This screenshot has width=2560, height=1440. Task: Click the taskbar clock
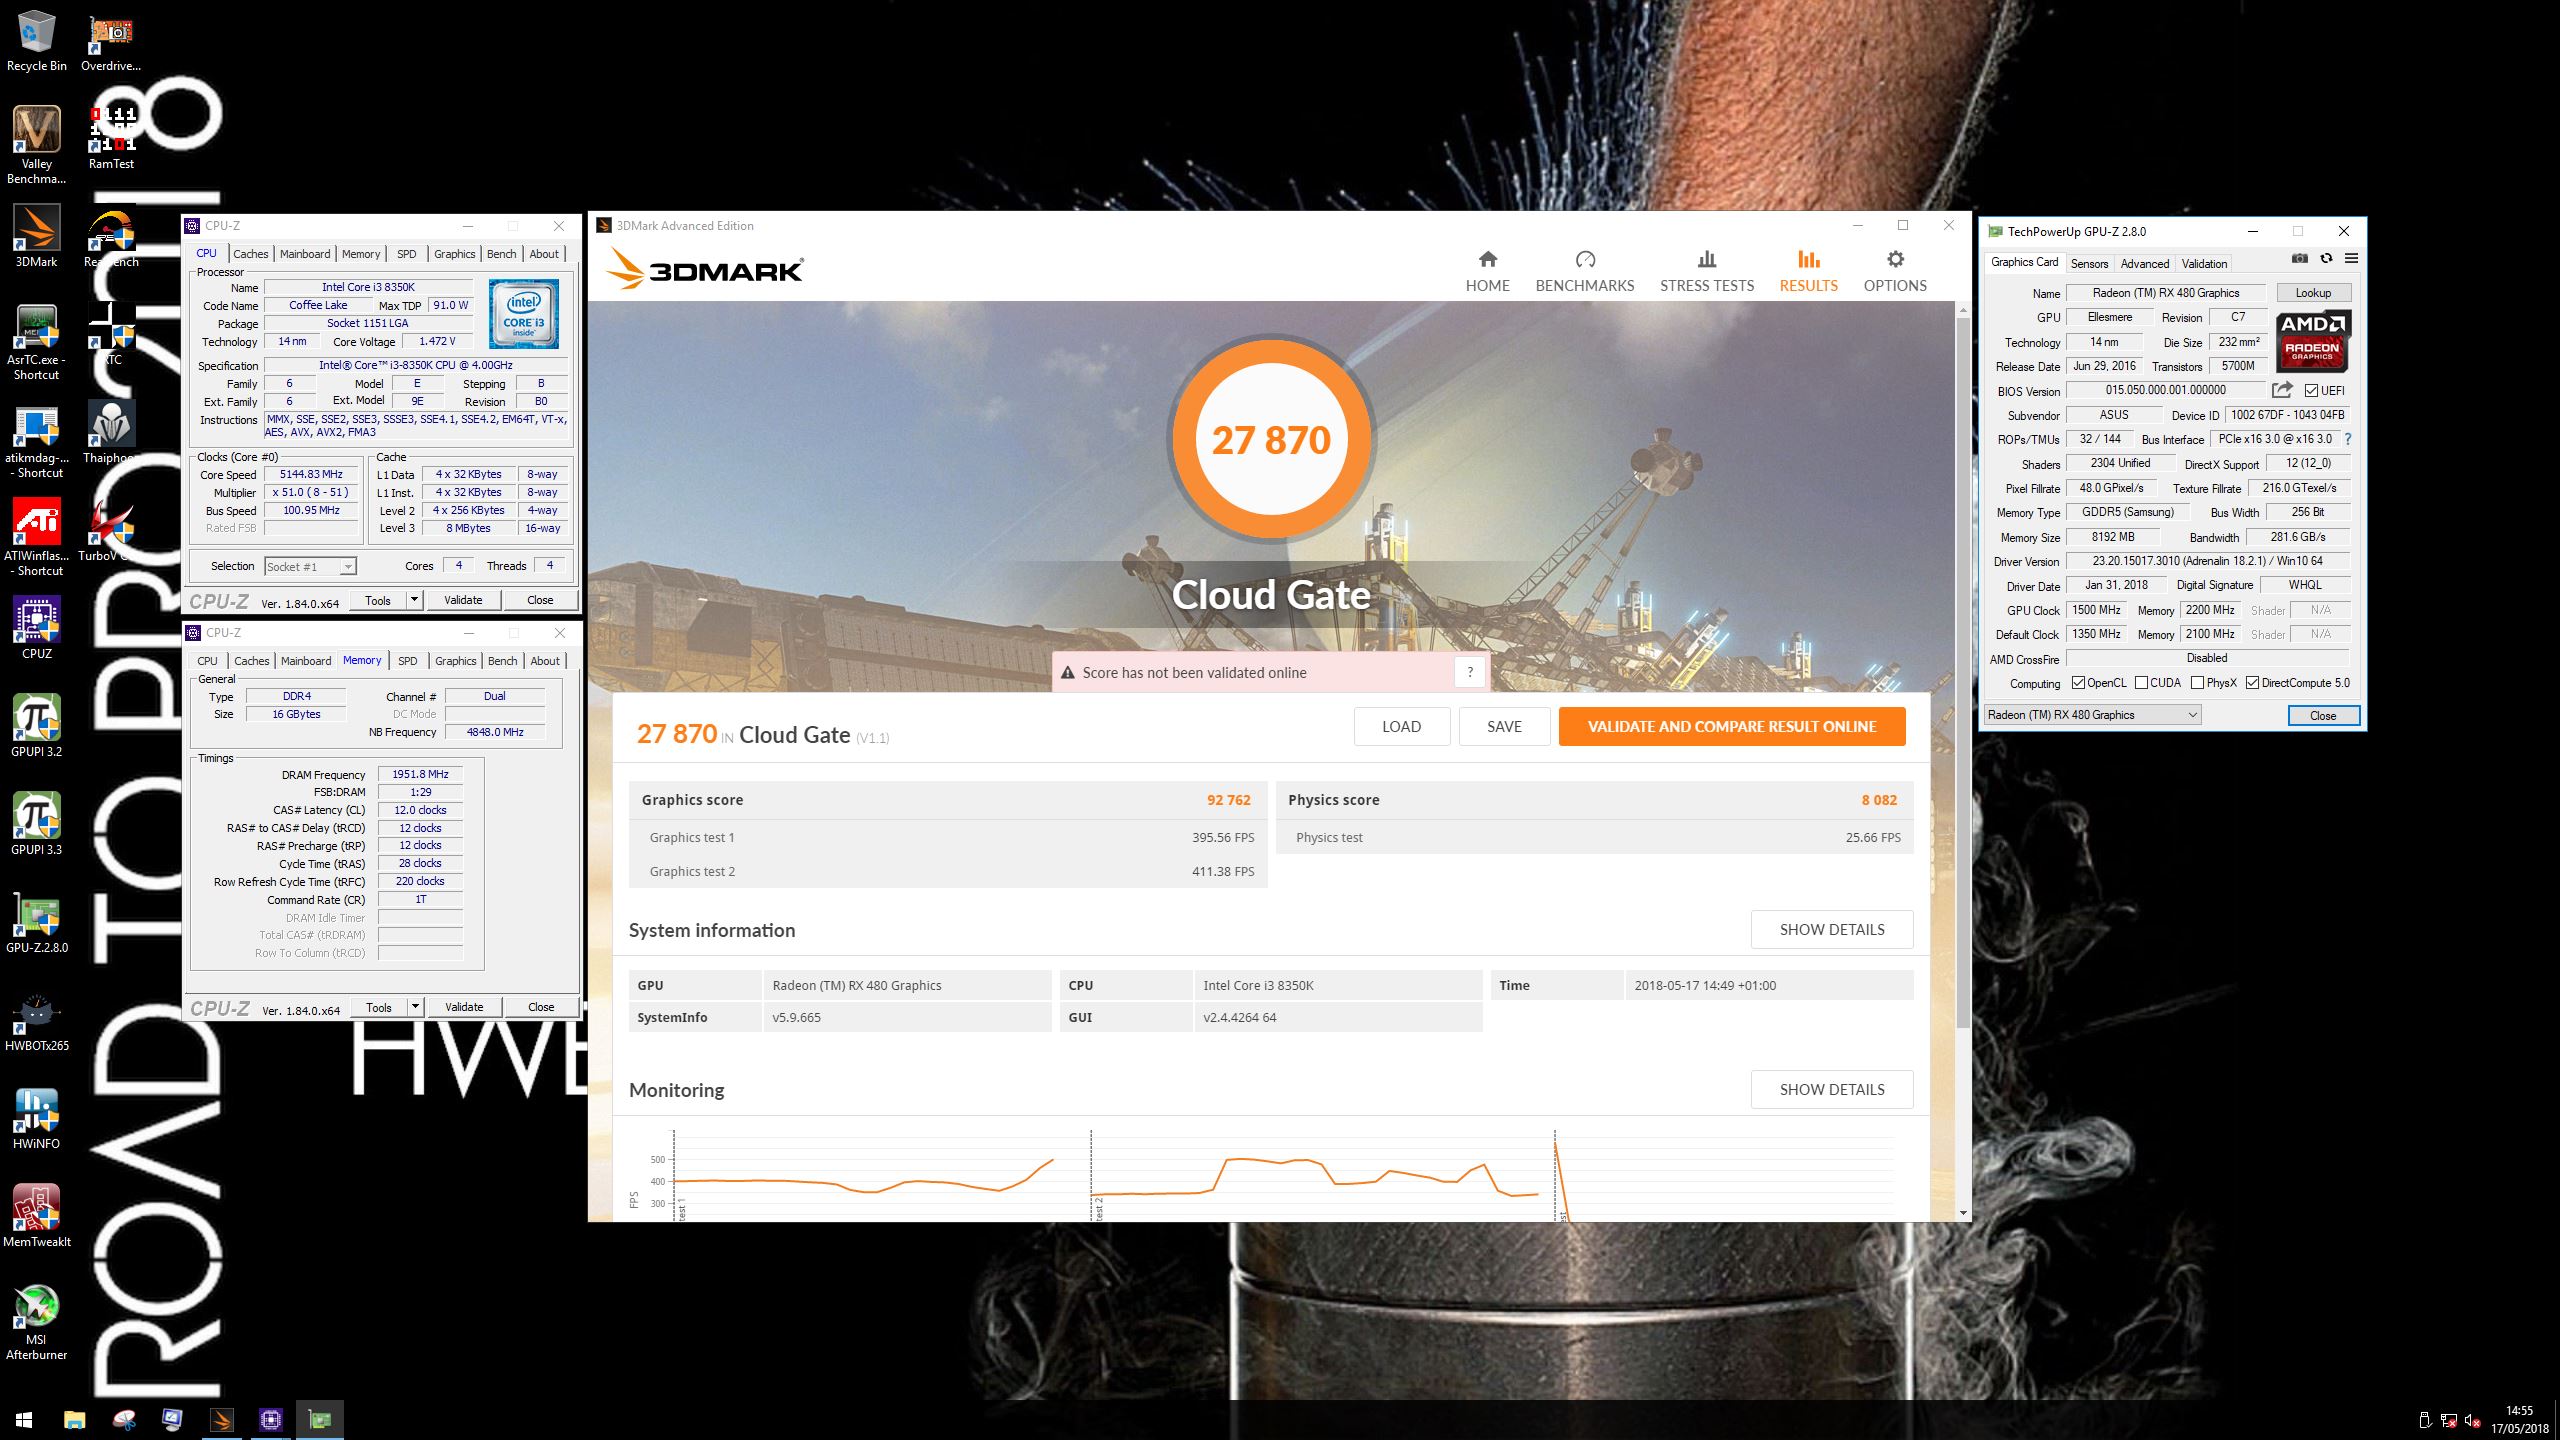pos(2519,1419)
